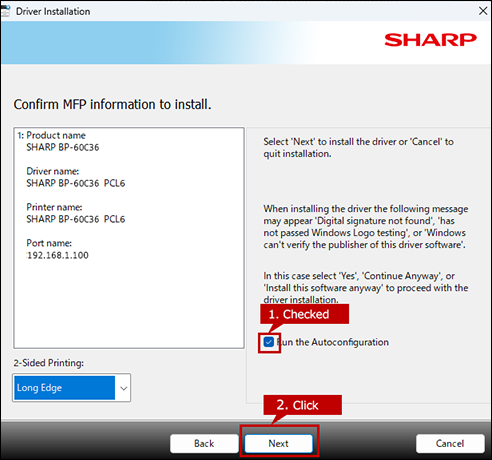This screenshot has height=460, width=492.
Task: Click the port address 192.168.1.100
Action: [58, 255]
